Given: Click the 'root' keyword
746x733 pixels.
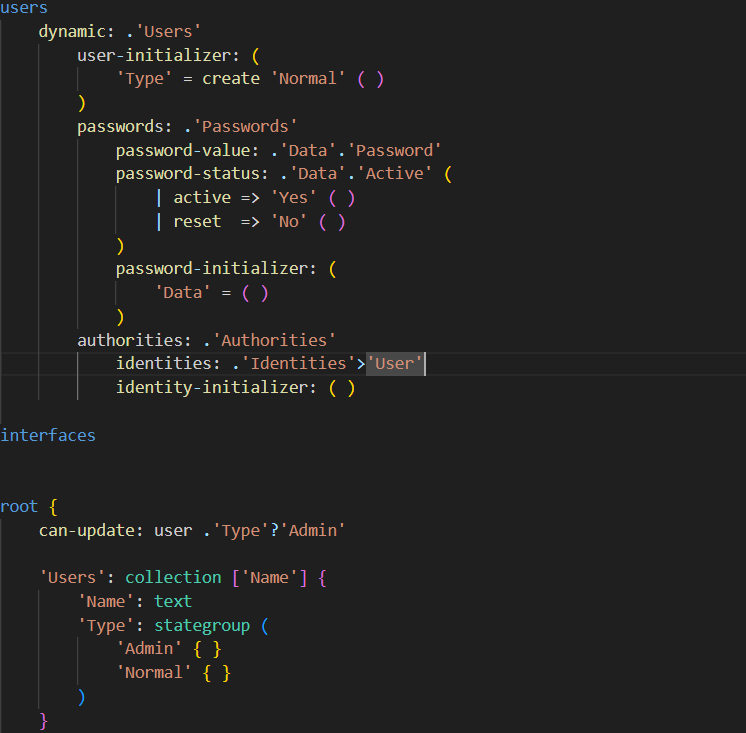Looking at the screenshot, I should [x=19, y=506].
